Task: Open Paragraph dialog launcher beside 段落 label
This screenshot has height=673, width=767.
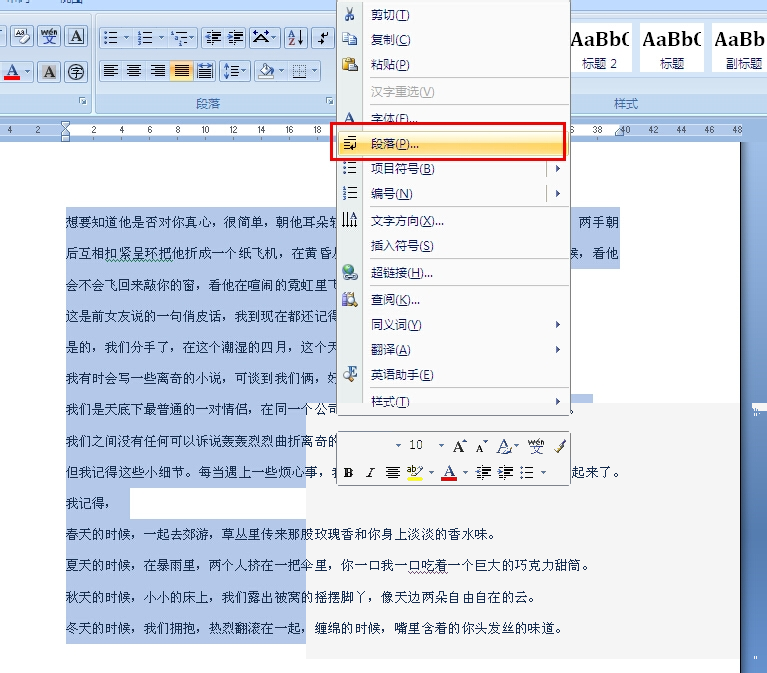Action: 330,101
